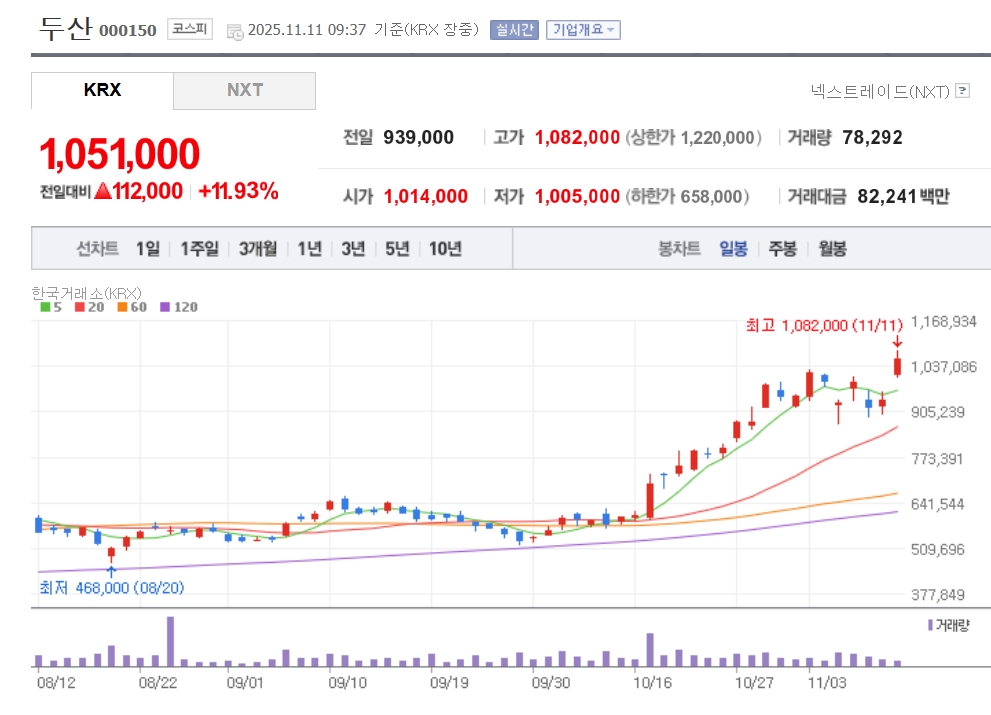The image size is (991, 715).
Task: Click the purple 거래량 volume legend icon
Action: click(x=930, y=625)
